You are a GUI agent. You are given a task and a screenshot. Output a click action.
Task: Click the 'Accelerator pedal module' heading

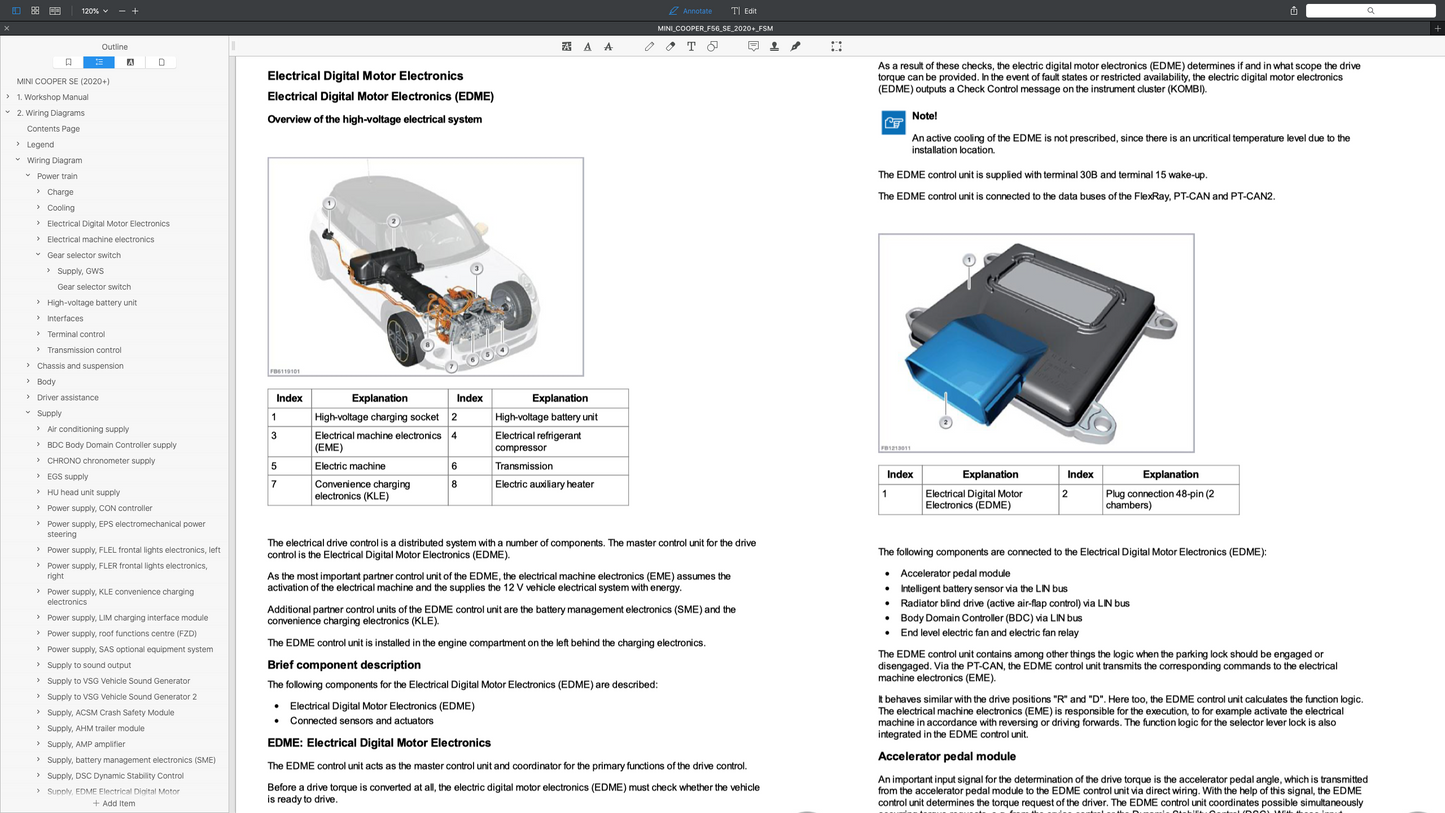click(x=946, y=757)
